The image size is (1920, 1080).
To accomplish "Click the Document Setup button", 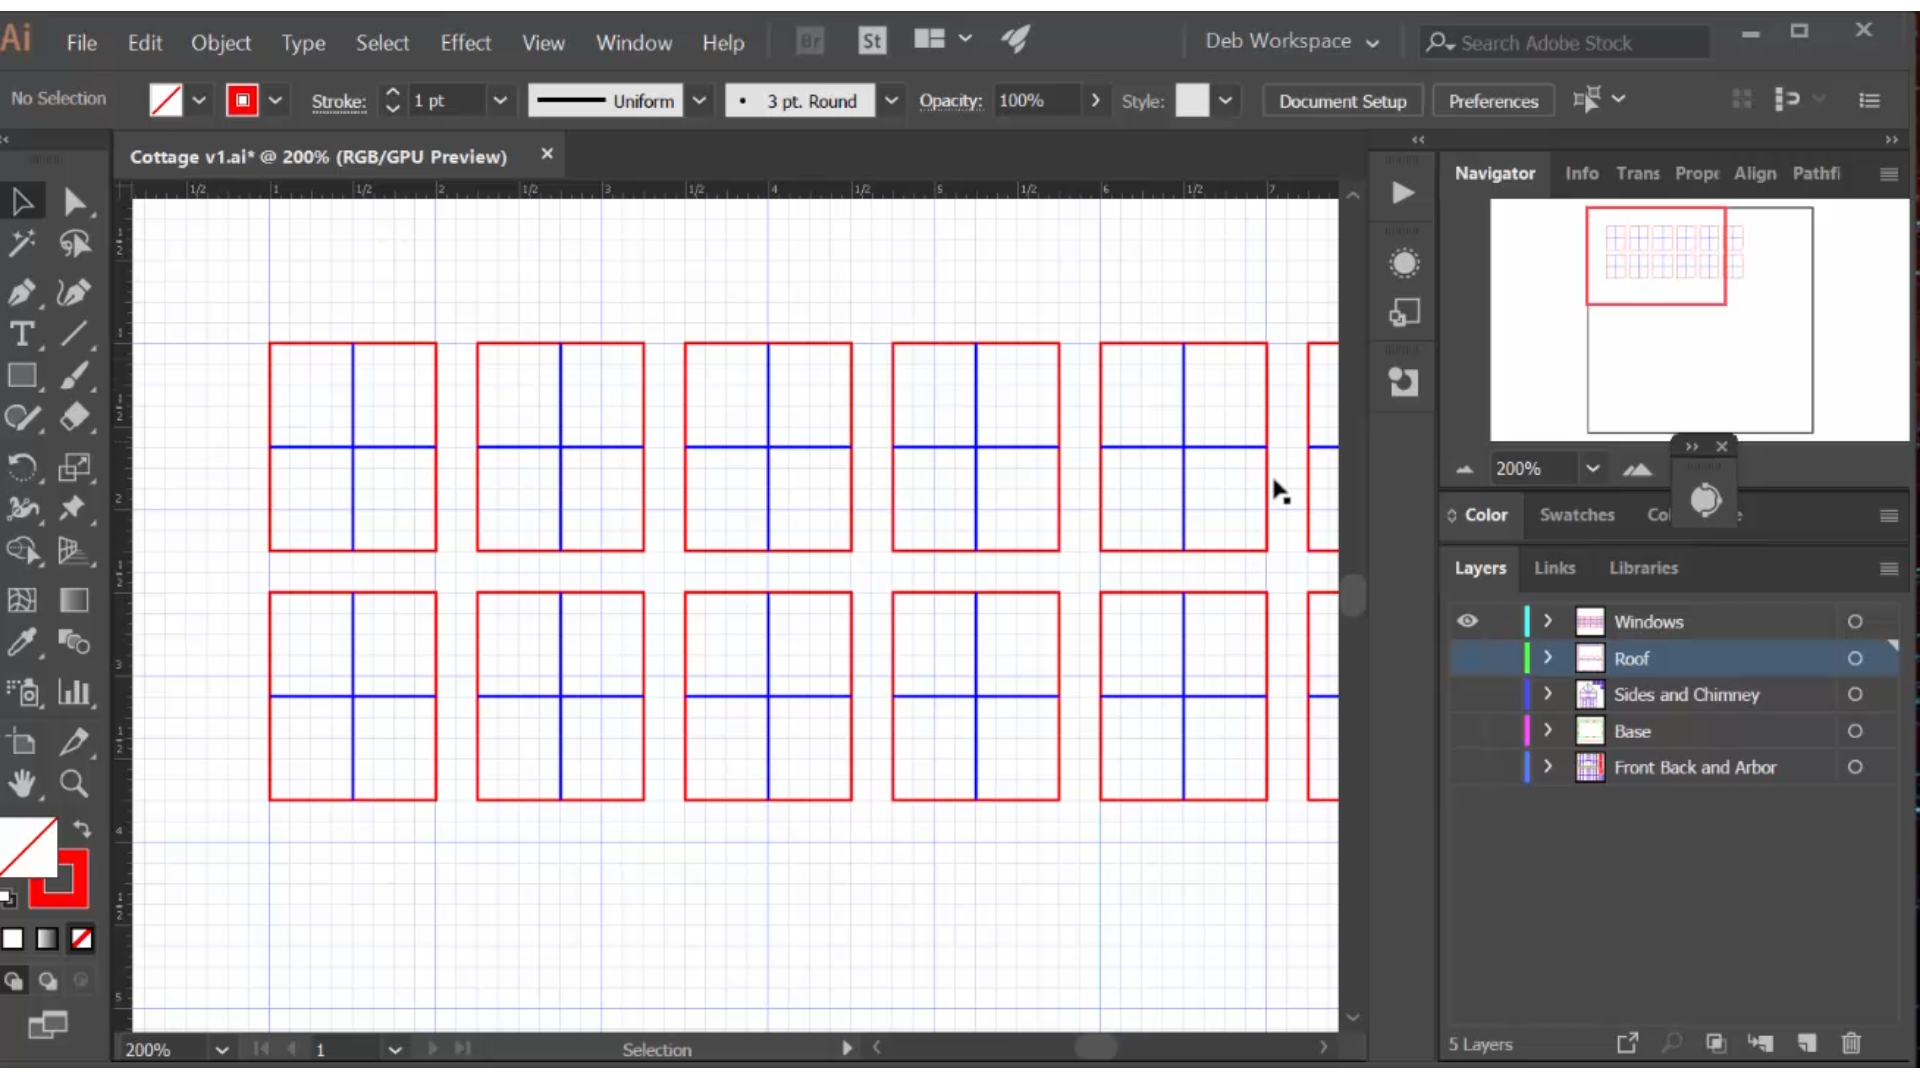I will tap(1344, 100).
